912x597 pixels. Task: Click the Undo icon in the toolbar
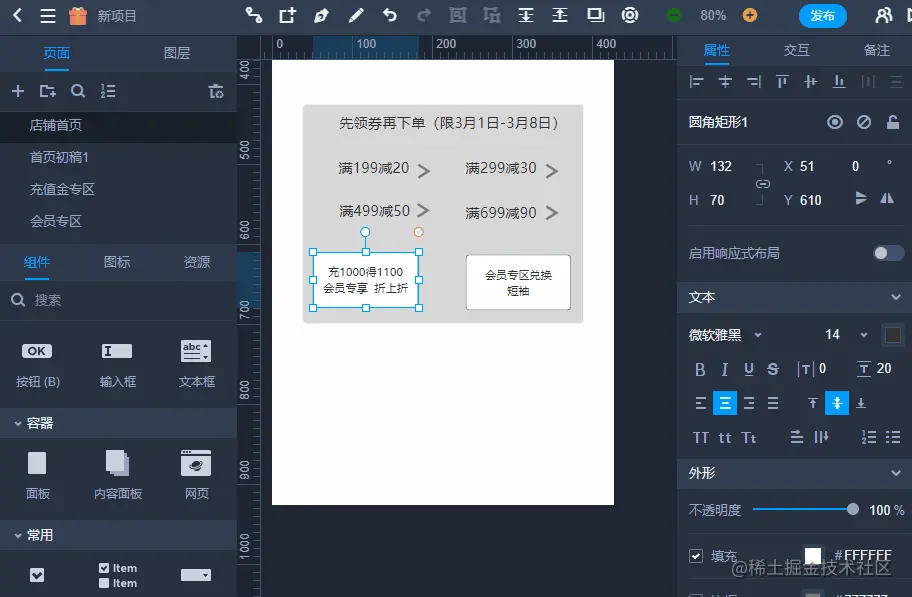tap(390, 15)
